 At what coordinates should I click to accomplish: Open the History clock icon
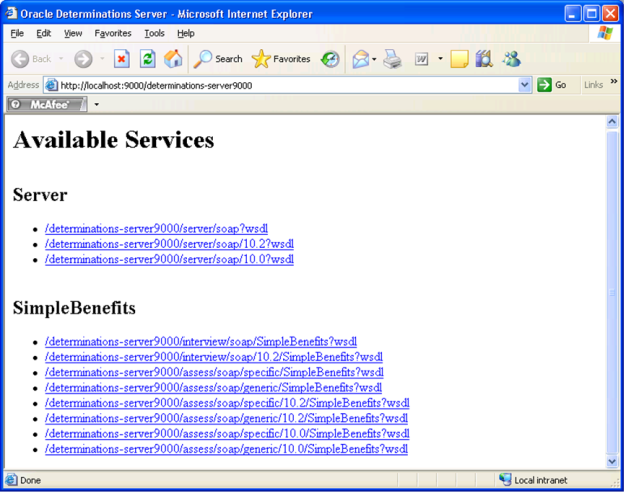330,59
